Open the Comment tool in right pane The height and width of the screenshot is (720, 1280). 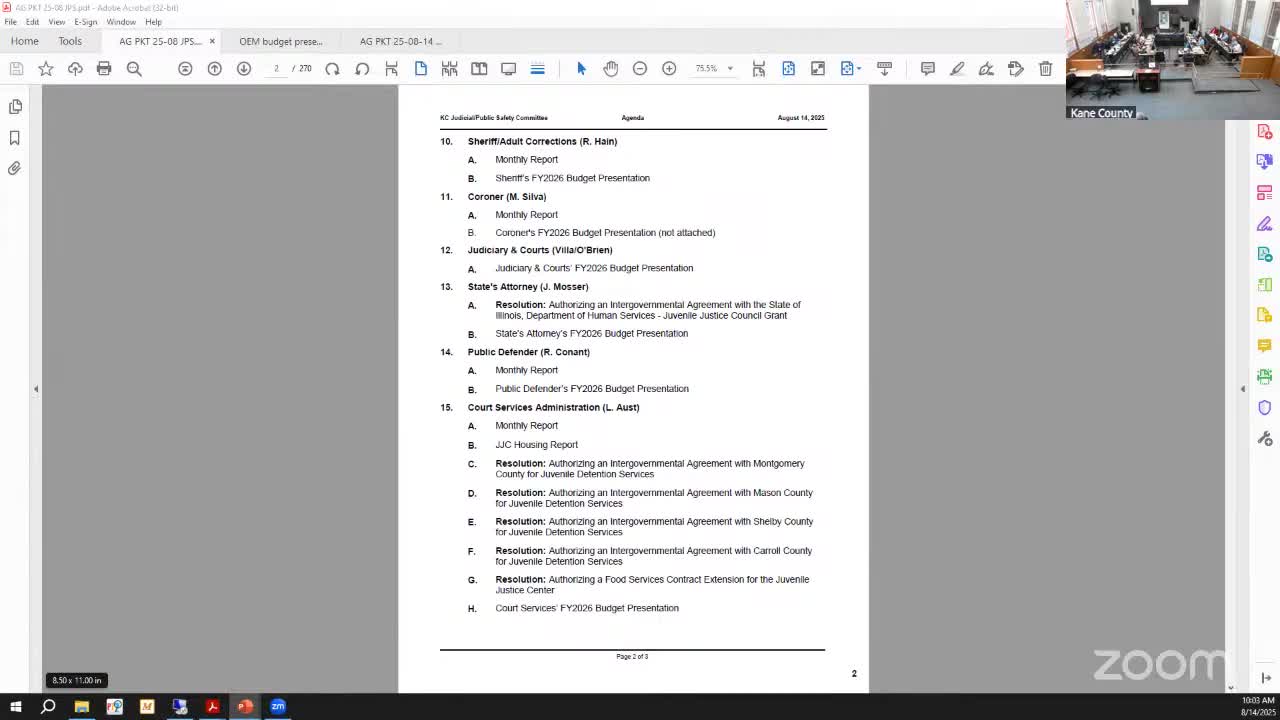coord(1265,345)
